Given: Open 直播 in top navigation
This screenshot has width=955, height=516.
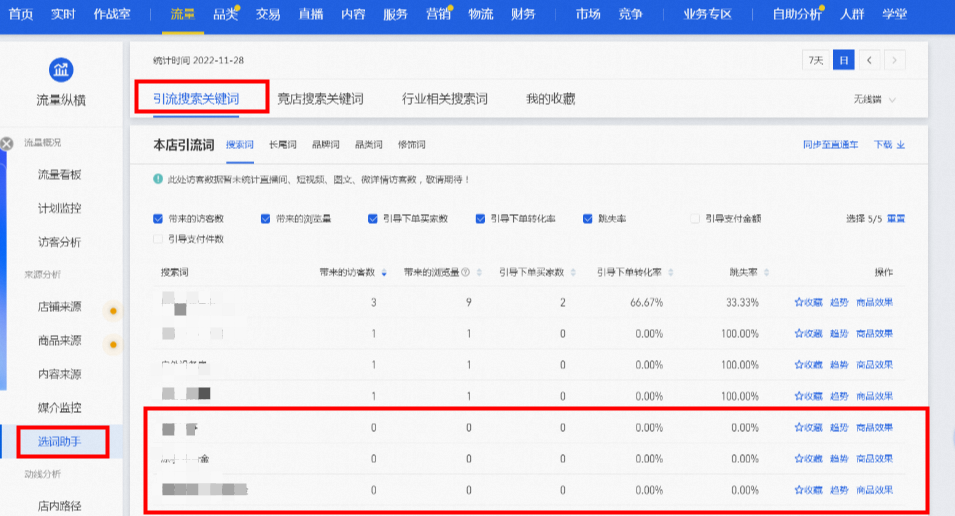Looking at the screenshot, I should pyautogui.click(x=311, y=14).
